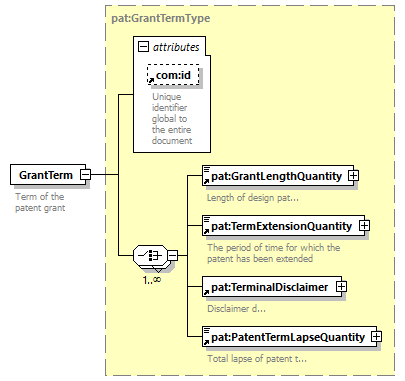Click reference arrow icon on pat:GrantLengthQuantity
This screenshot has height=381, width=405.
(207, 182)
